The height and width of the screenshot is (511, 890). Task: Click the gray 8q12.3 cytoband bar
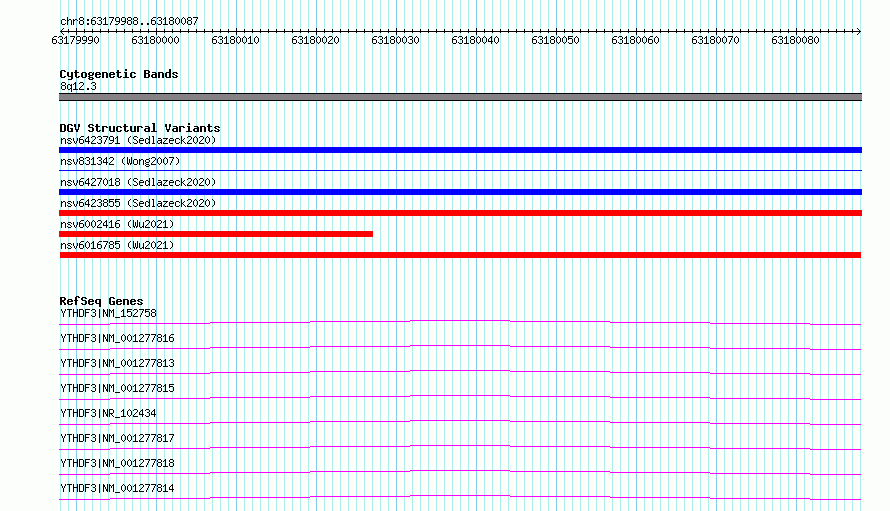[460, 97]
